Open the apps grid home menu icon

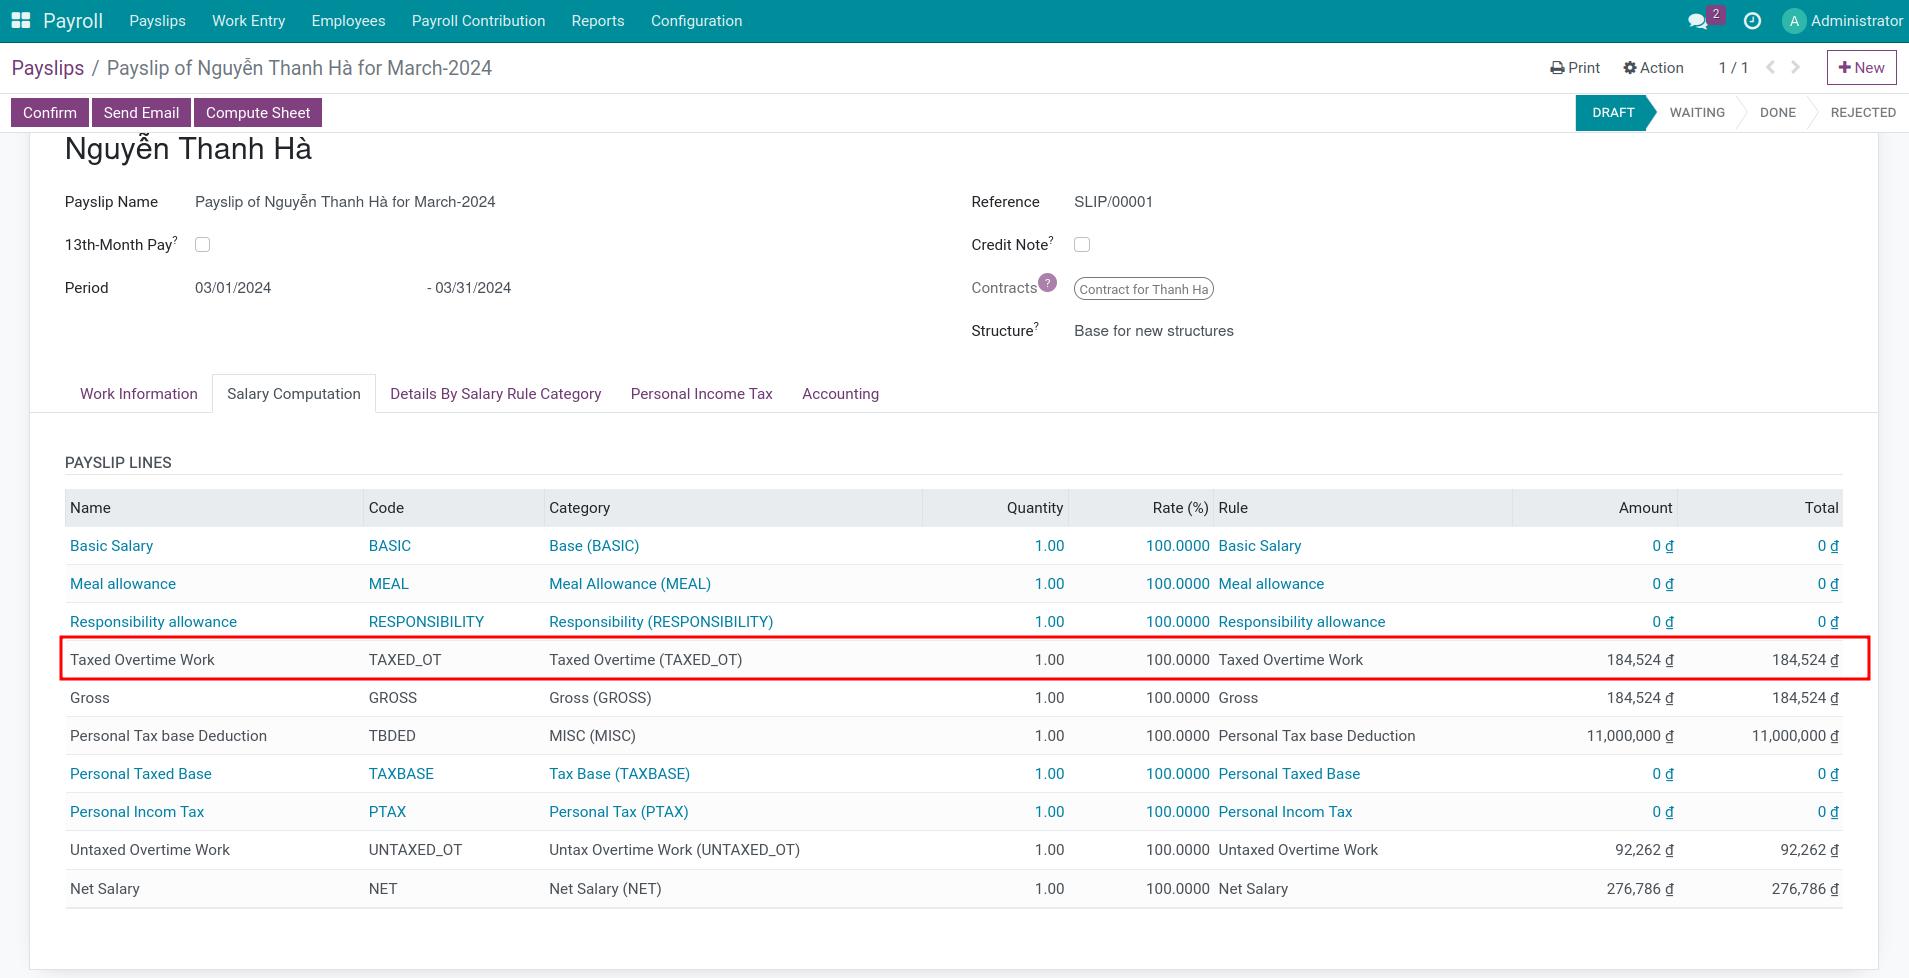21,21
